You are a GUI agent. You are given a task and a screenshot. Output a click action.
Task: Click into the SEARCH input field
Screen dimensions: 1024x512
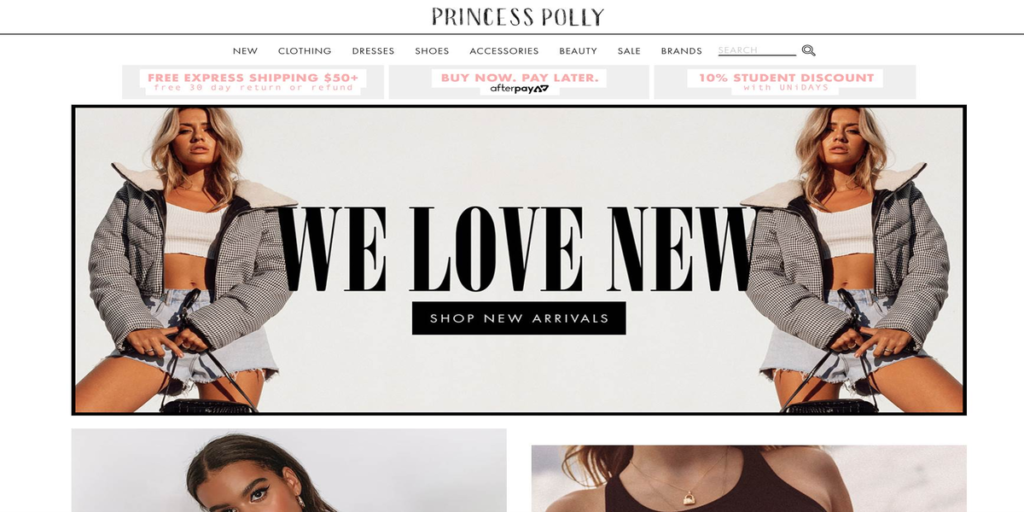[x=757, y=50]
